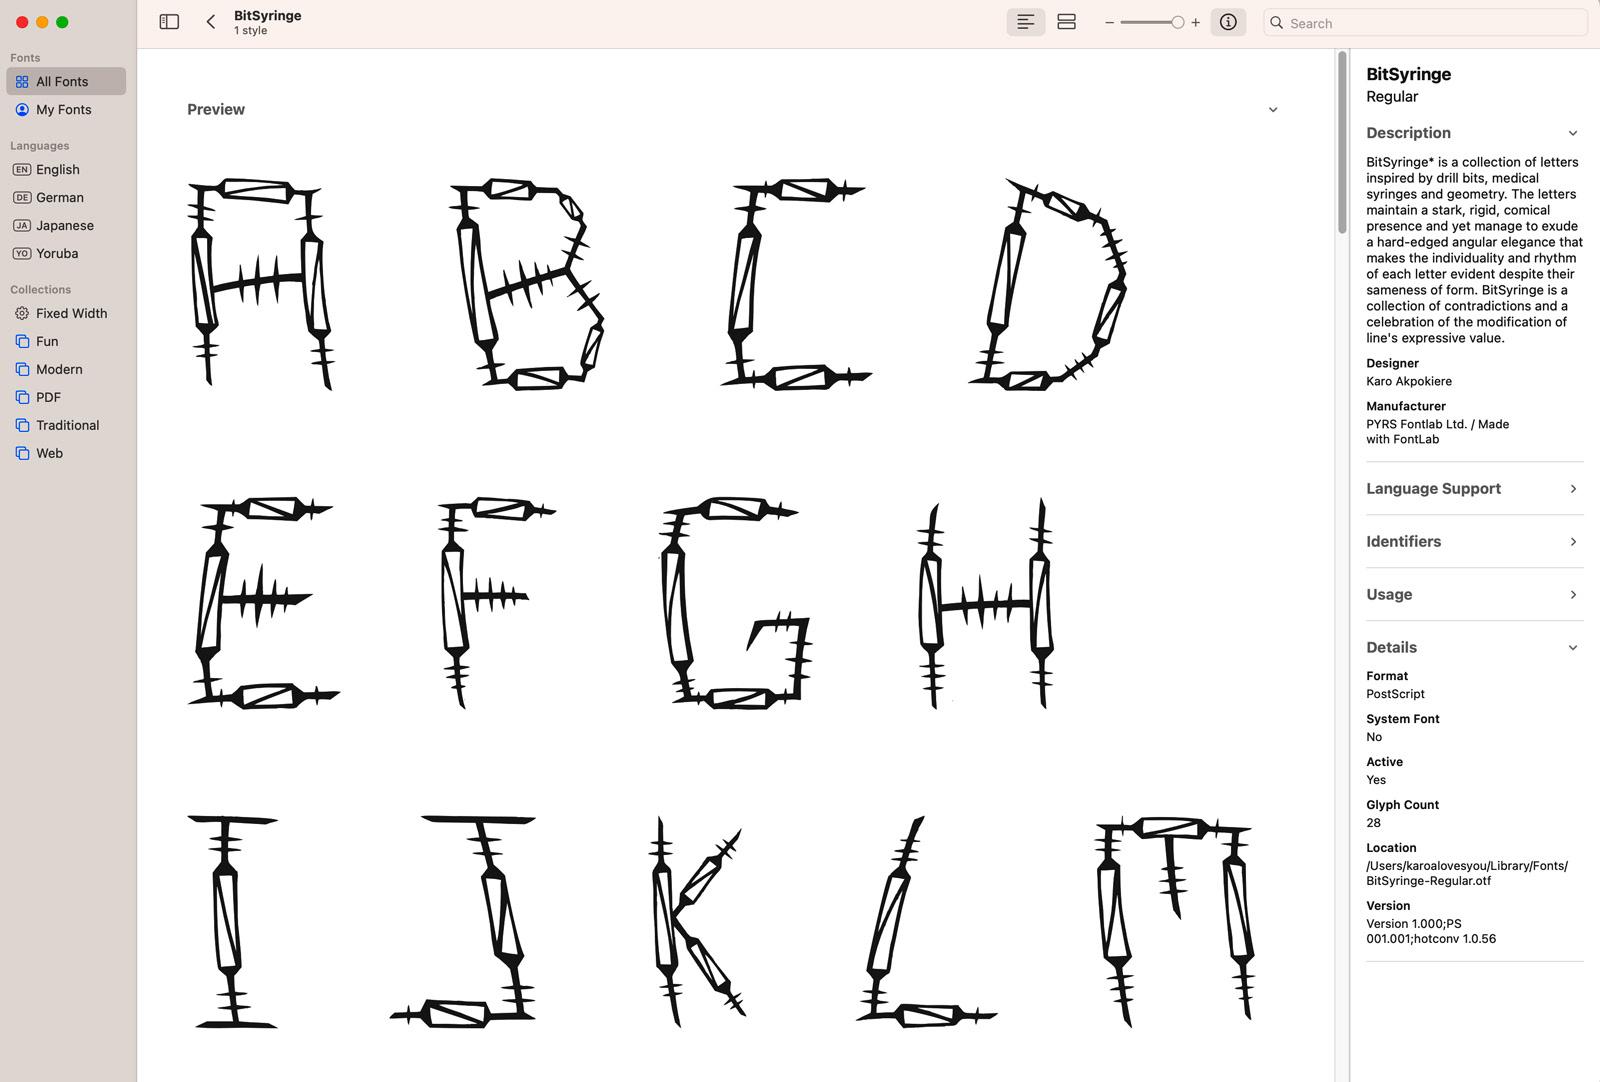Filter by Japanese language
Image resolution: width=1600 pixels, height=1082 pixels.
[x=66, y=225]
